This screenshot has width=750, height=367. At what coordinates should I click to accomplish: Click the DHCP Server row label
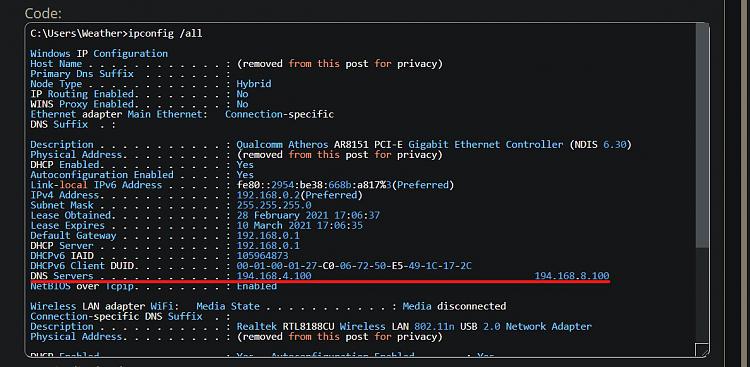(x=62, y=245)
